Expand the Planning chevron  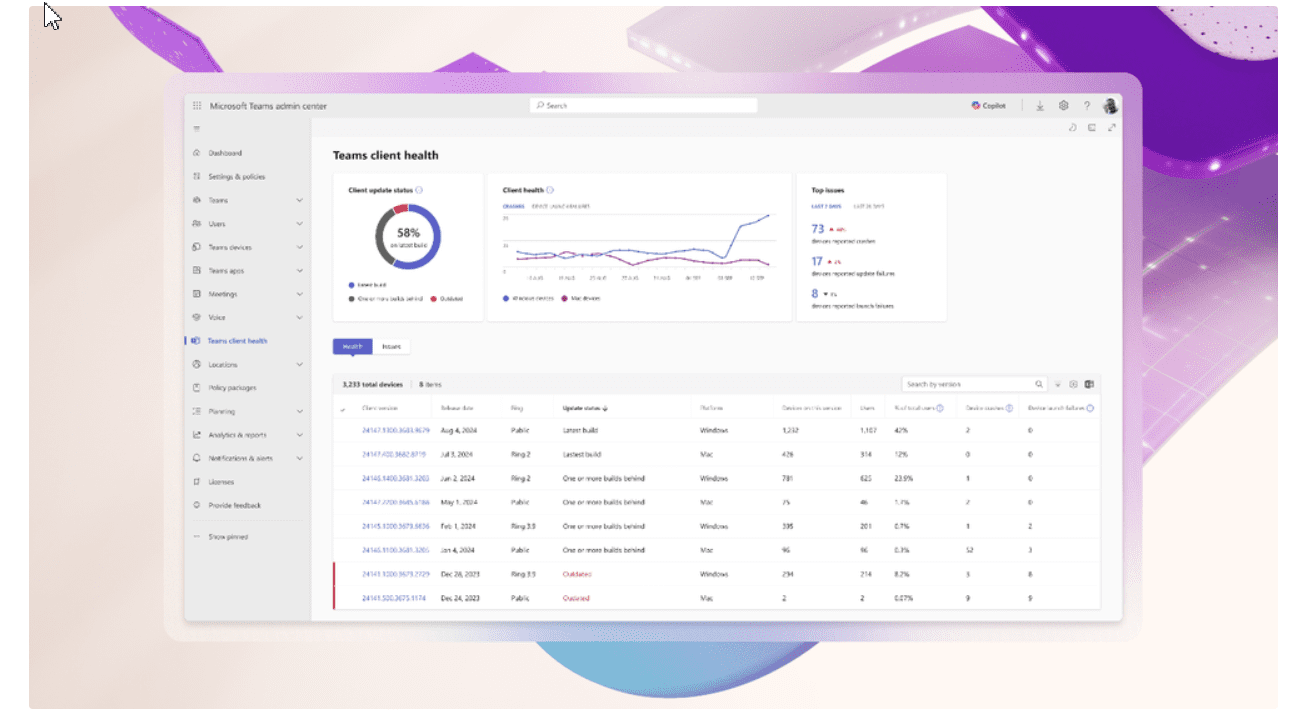(x=300, y=411)
